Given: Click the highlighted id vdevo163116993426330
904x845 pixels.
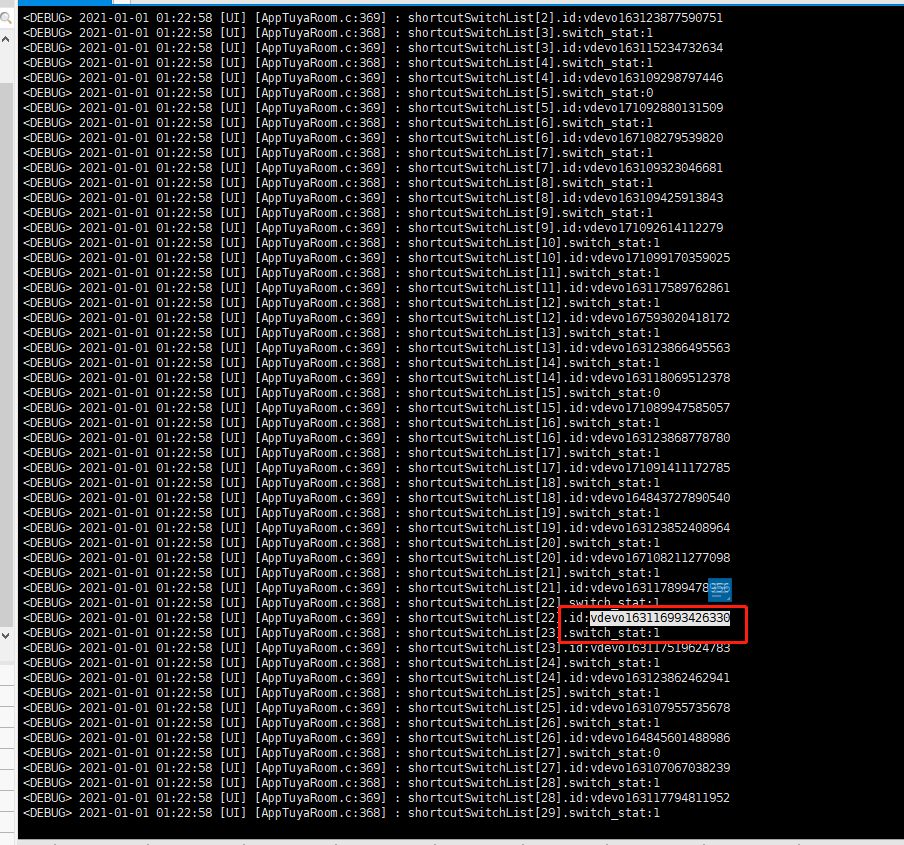Looking at the screenshot, I should point(660,618).
